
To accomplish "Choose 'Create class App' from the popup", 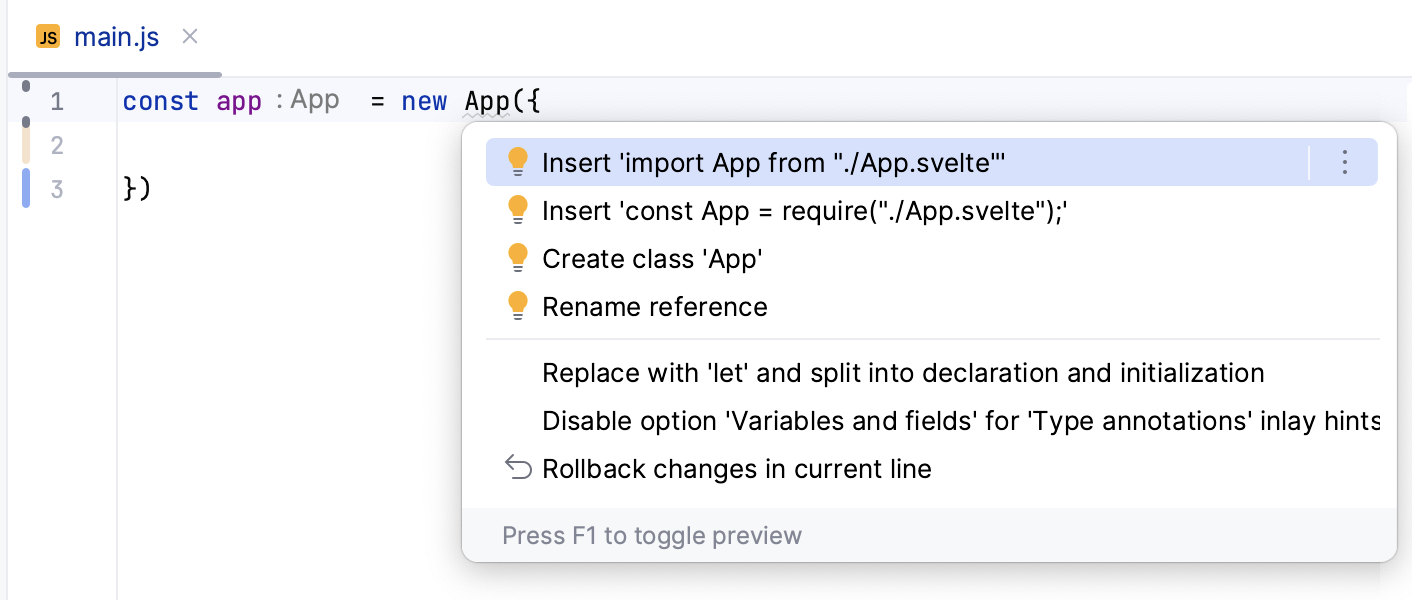I will coord(652,257).
